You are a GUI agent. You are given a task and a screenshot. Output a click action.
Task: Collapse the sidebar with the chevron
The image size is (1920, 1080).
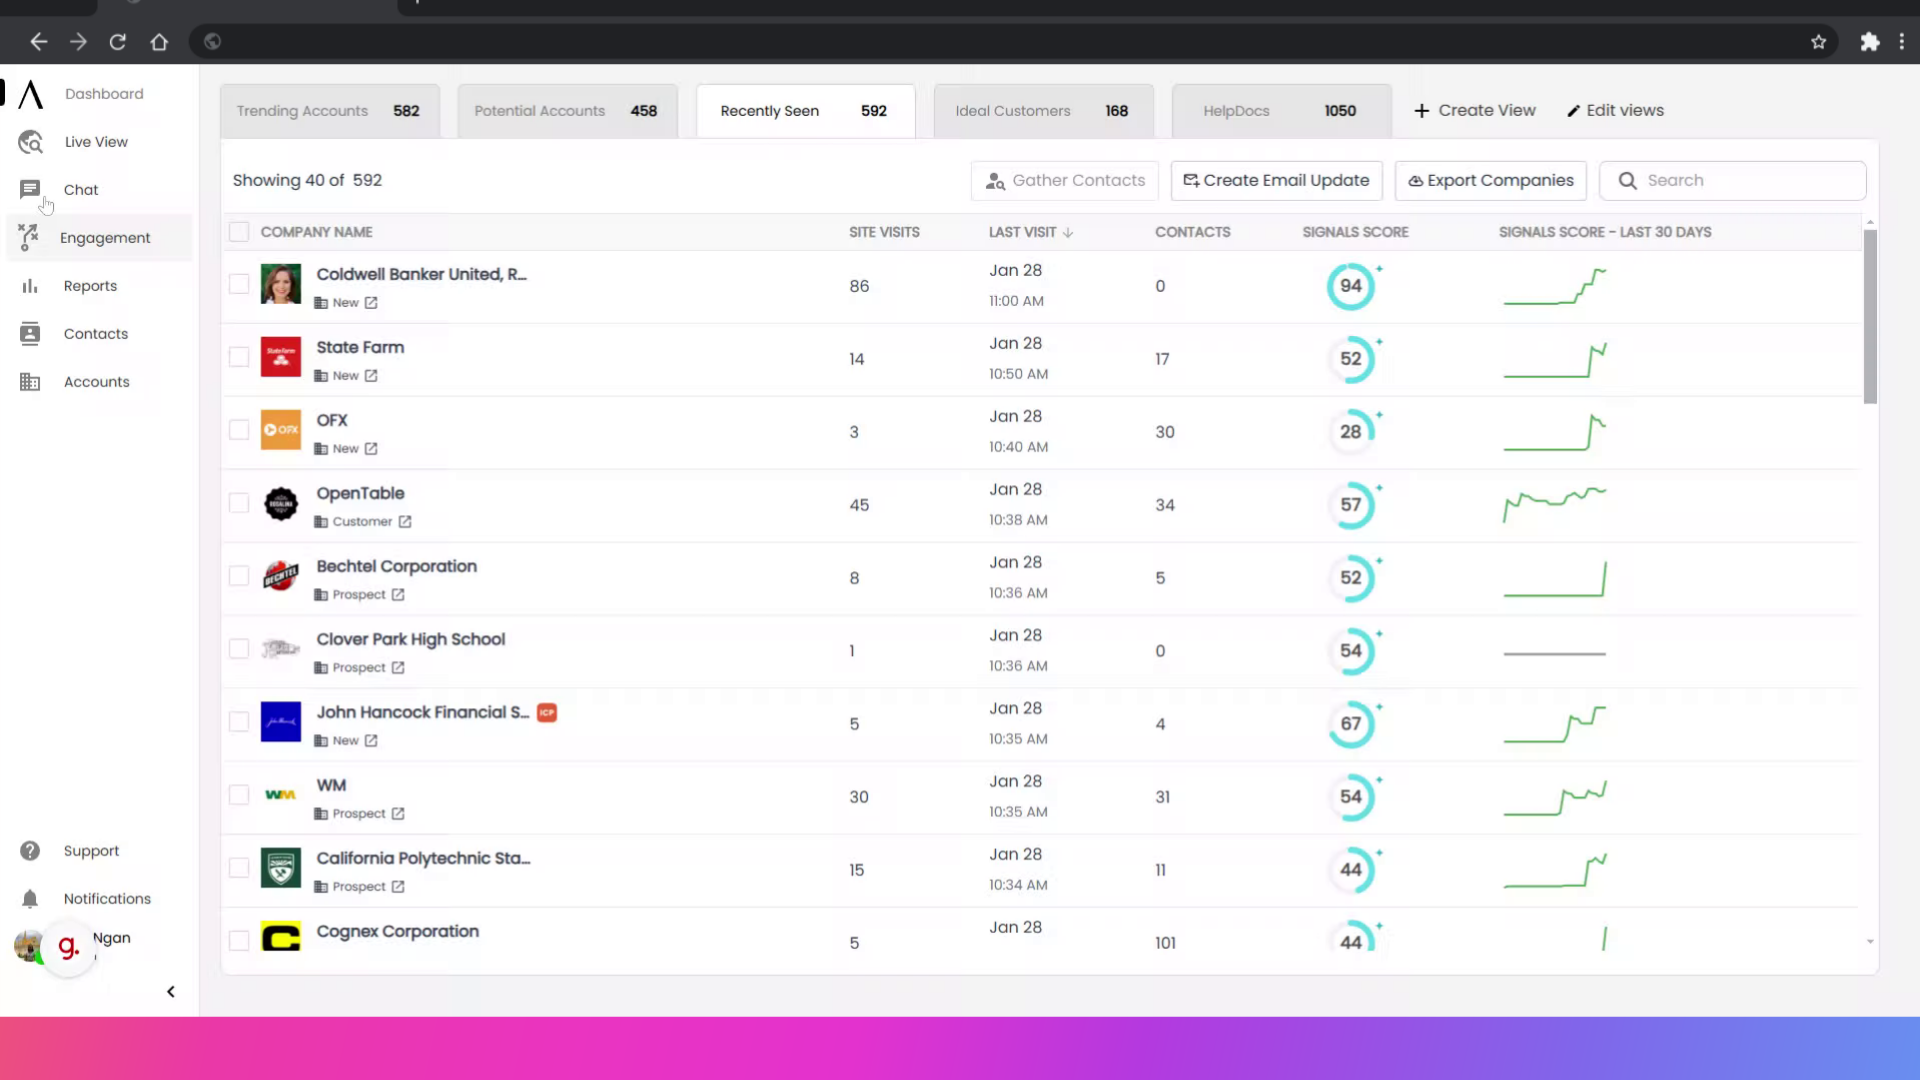(x=171, y=992)
